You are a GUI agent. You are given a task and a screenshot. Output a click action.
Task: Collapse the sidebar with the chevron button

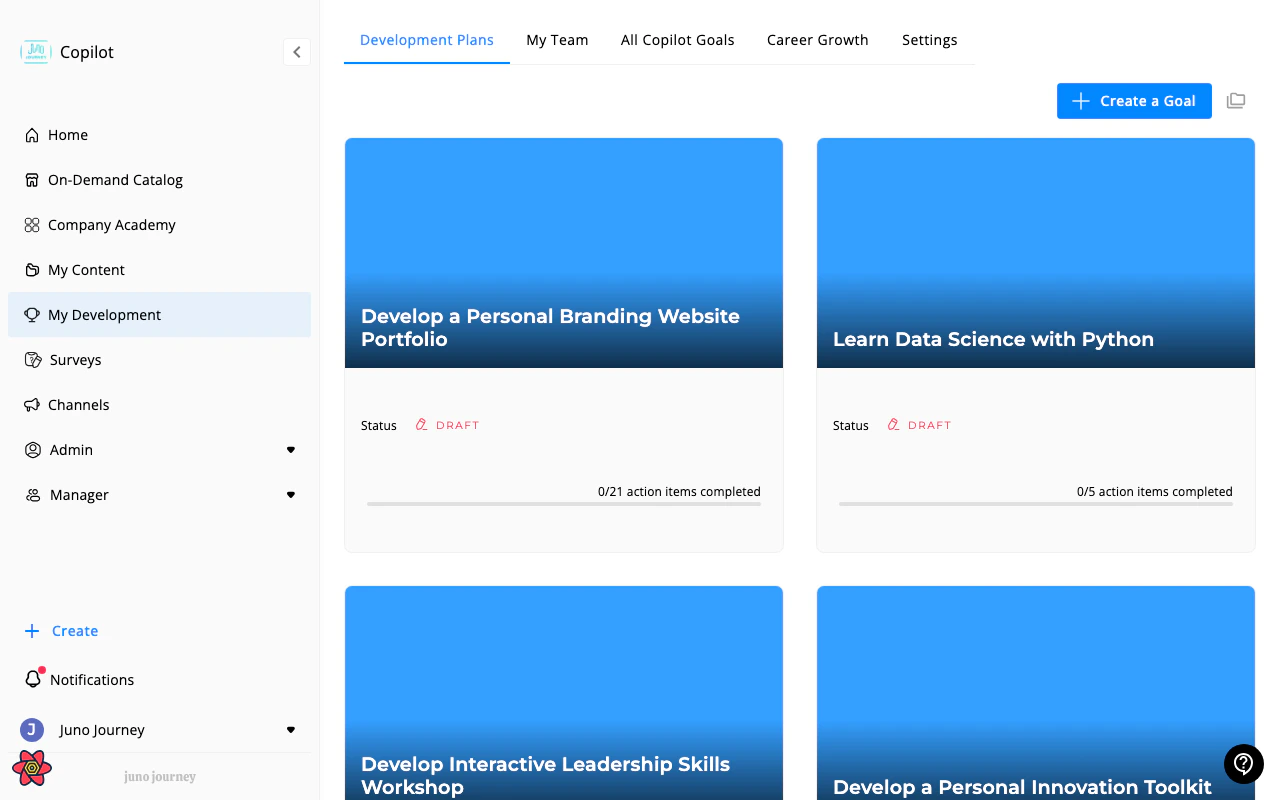(x=297, y=52)
